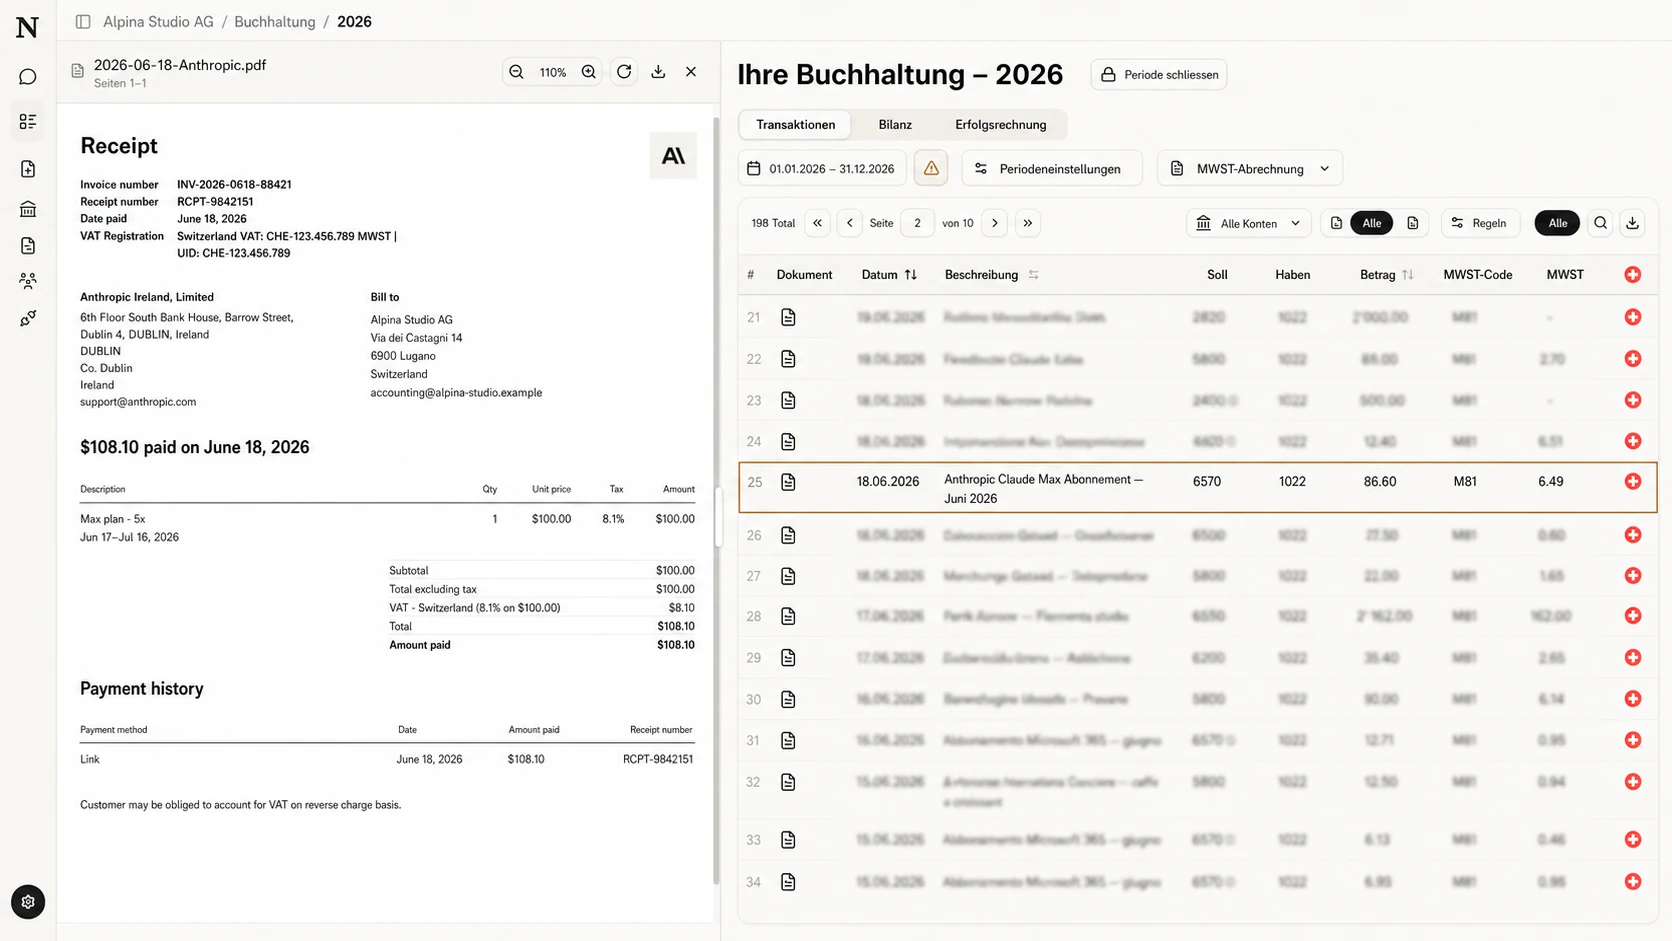The width and height of the screenshot is (1672, 941).
Task: Open the settings gear at bottom left
Action: [x=28, y=902]
